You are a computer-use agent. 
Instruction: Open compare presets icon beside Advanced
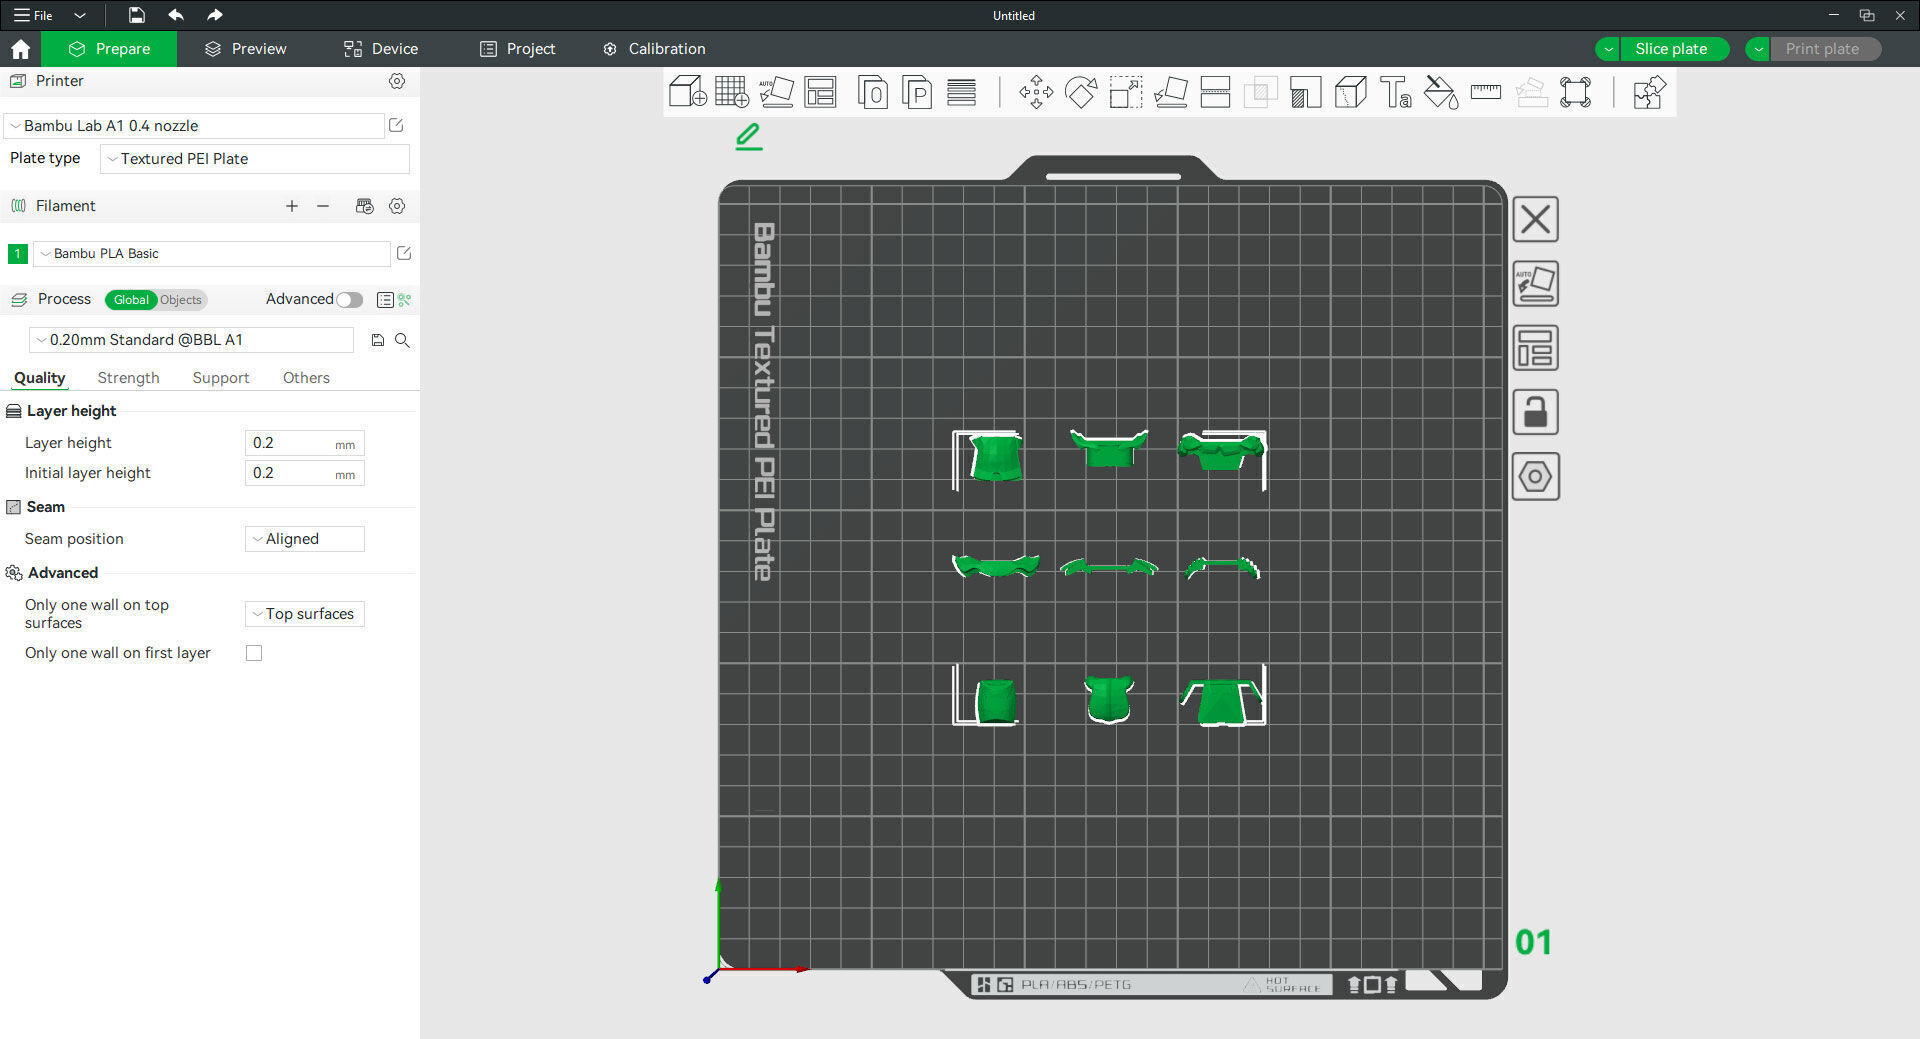point(405,300)
